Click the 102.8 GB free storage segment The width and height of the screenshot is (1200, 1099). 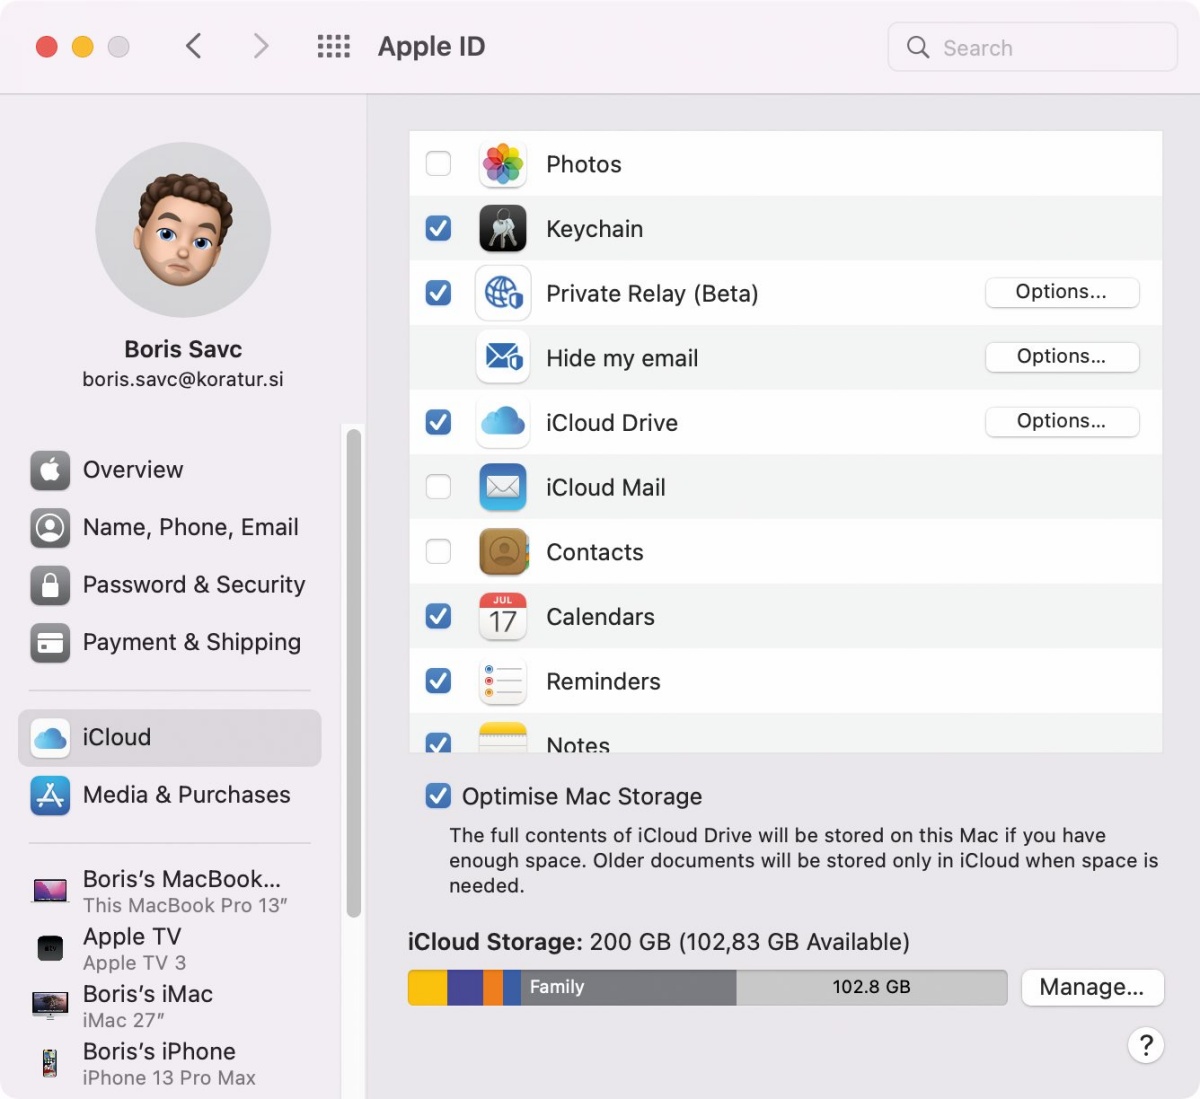(872, 987)
